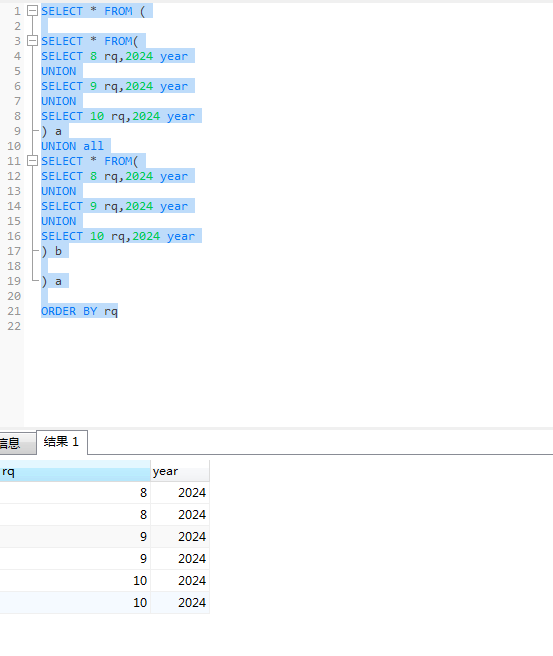Click UNION keyword on line 13
This screenshot has height=656, width=553.
point(59,191)
